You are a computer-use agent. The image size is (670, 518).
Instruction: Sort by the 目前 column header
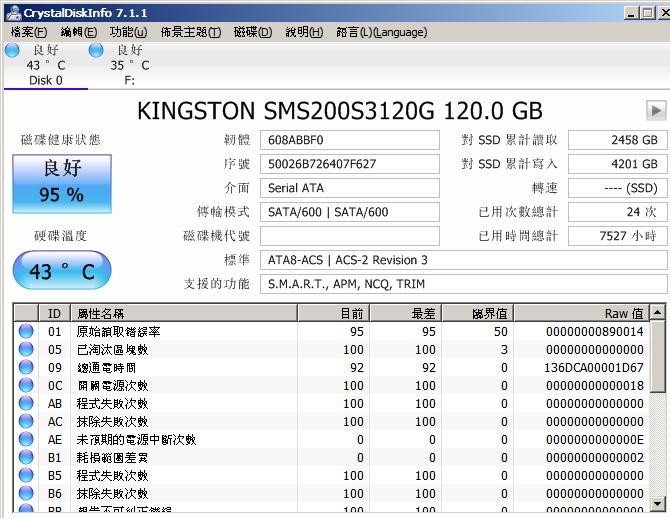[333, 313]
